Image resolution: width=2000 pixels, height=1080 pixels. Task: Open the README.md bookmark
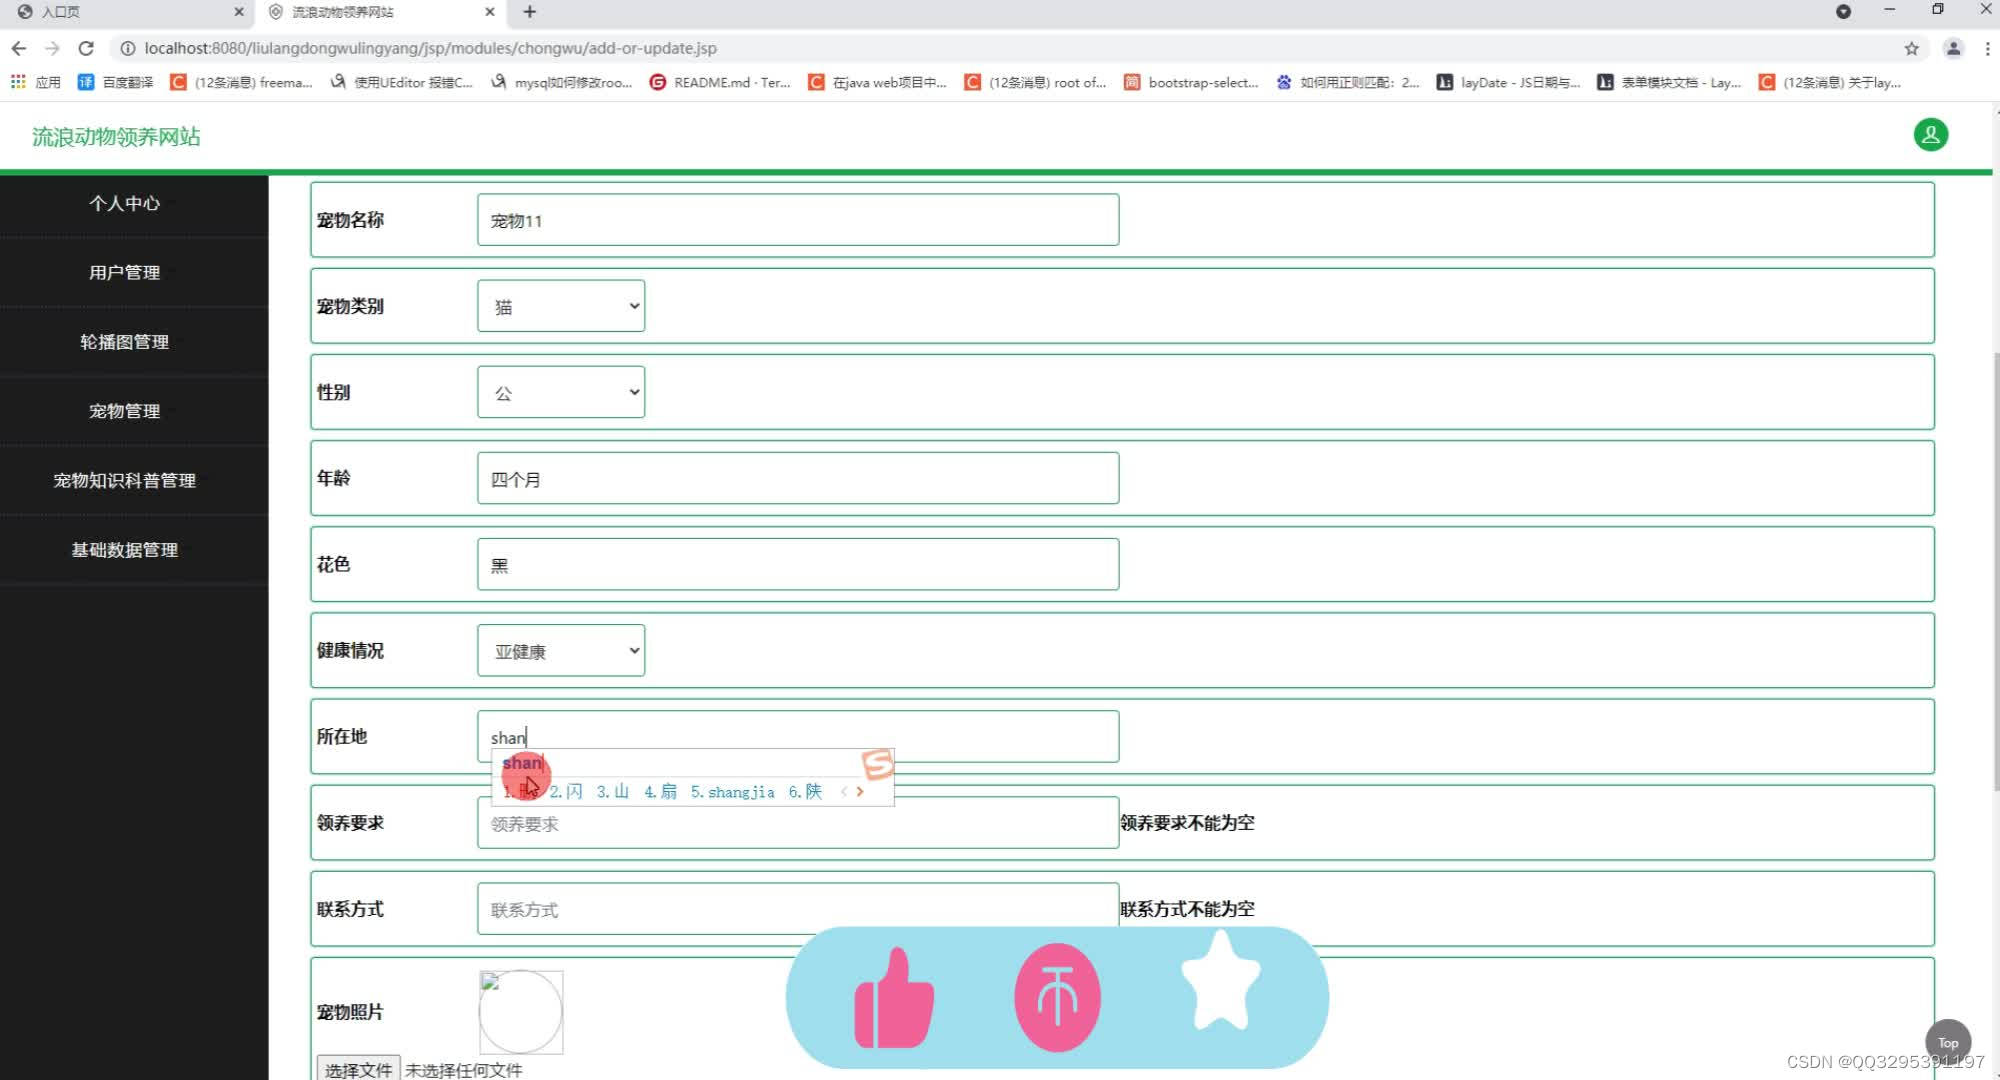point(720,82)
